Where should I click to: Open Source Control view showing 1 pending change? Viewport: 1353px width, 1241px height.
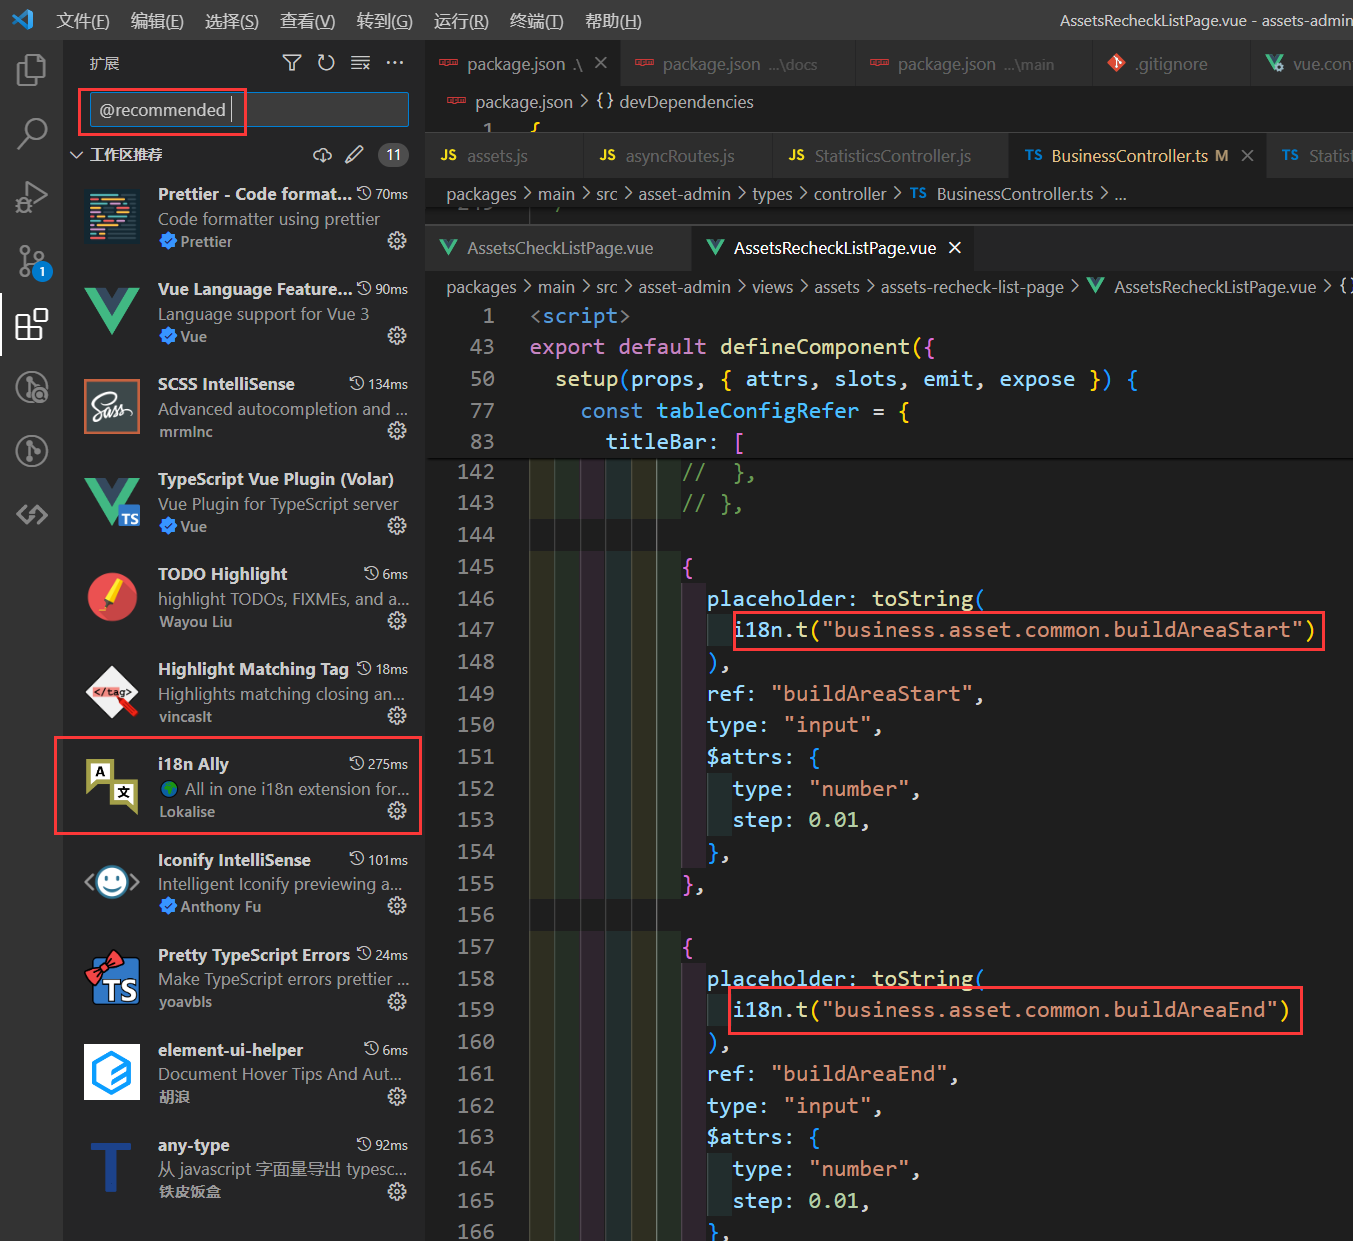pos(31,261)
